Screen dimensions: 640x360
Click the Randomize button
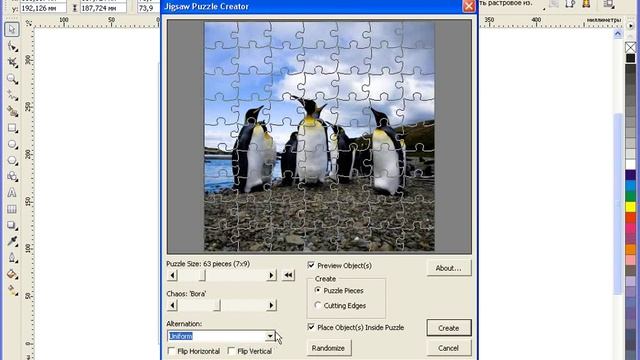coord(329,348)
